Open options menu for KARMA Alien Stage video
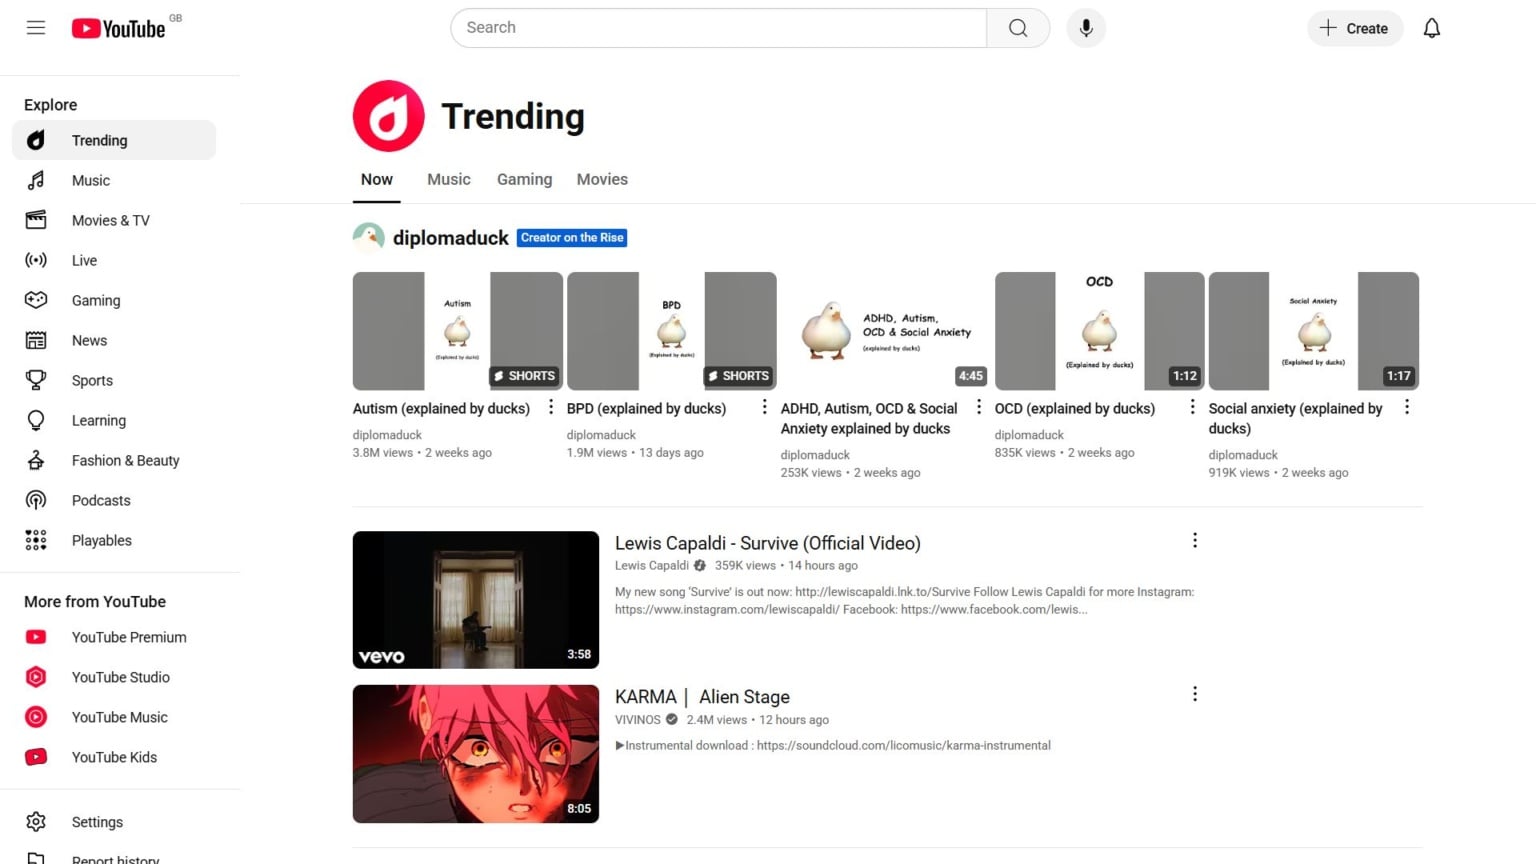This screenshot has height=864, width=1536. point(1195,693)
